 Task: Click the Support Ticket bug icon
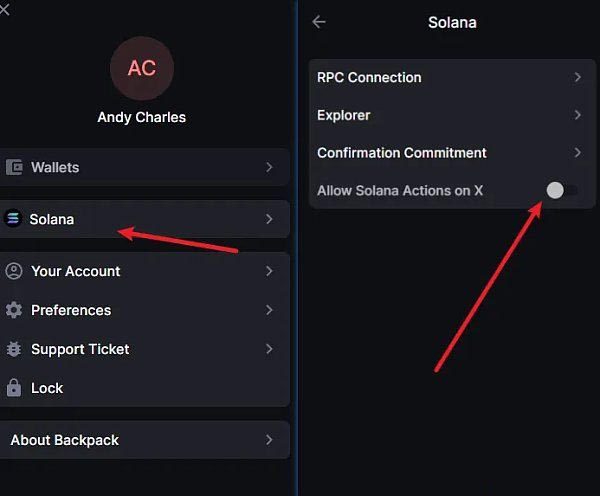pos(14,349)
